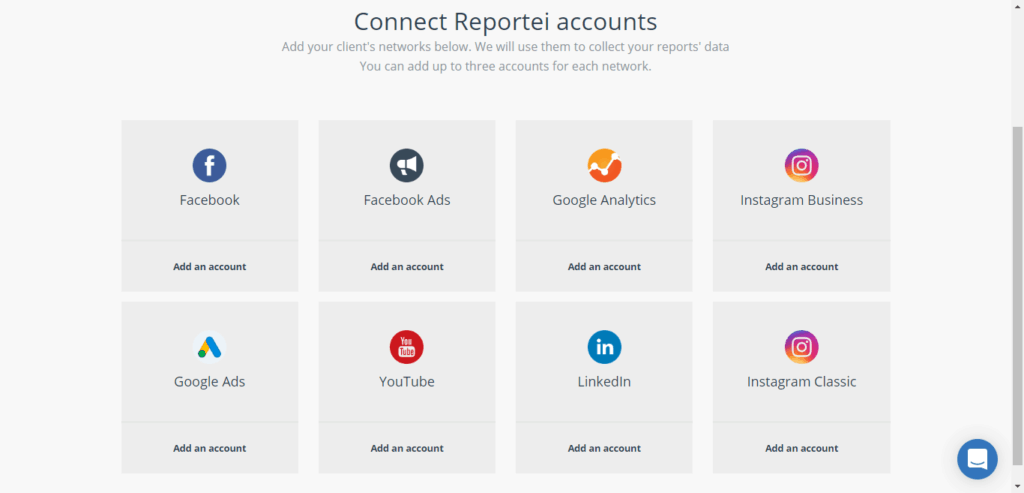This screenshot has width=1024, height=493.
Task: Open the chat support bubble
Action: [x=977, y=459]
